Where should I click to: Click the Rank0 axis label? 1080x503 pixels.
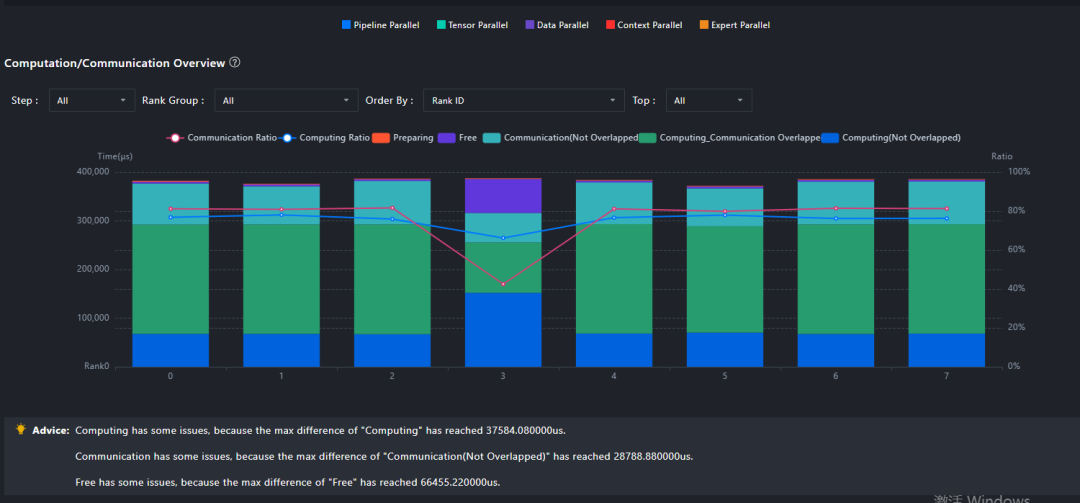[x=96, y=367]
